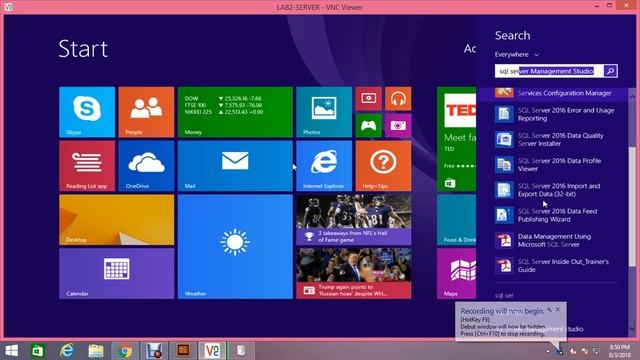This screenshot has height=360, width=640.
Task: Close the 'Recording will now begin' notification
Action: click(558, 310)
